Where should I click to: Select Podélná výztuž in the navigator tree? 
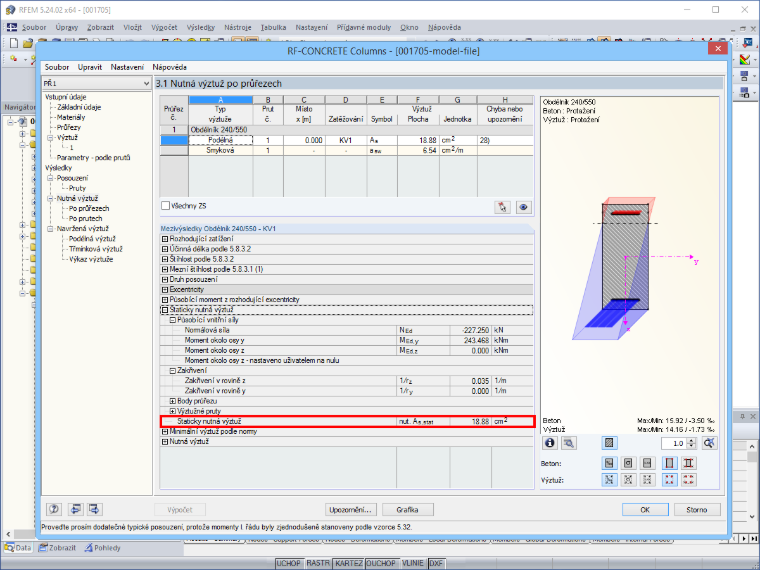click(x=92, y=238)
